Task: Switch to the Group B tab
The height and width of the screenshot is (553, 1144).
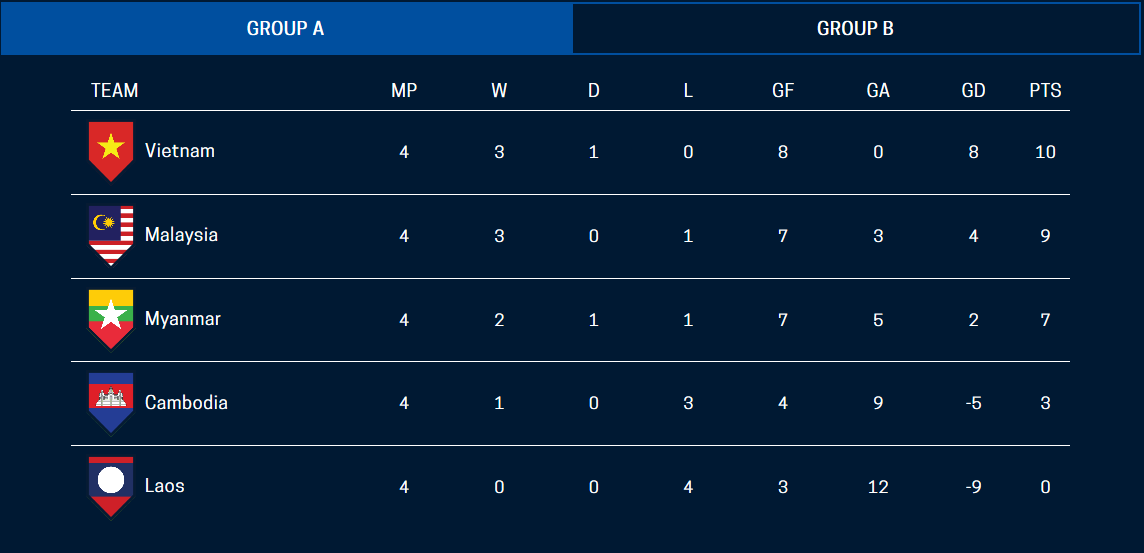Action: [x=856, y=28]
